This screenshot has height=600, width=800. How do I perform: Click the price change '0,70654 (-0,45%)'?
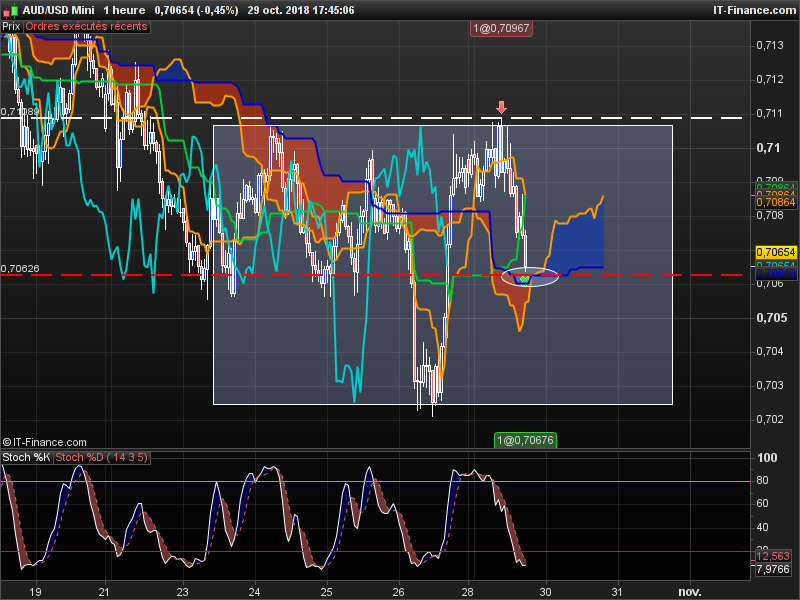pos(196,10)
